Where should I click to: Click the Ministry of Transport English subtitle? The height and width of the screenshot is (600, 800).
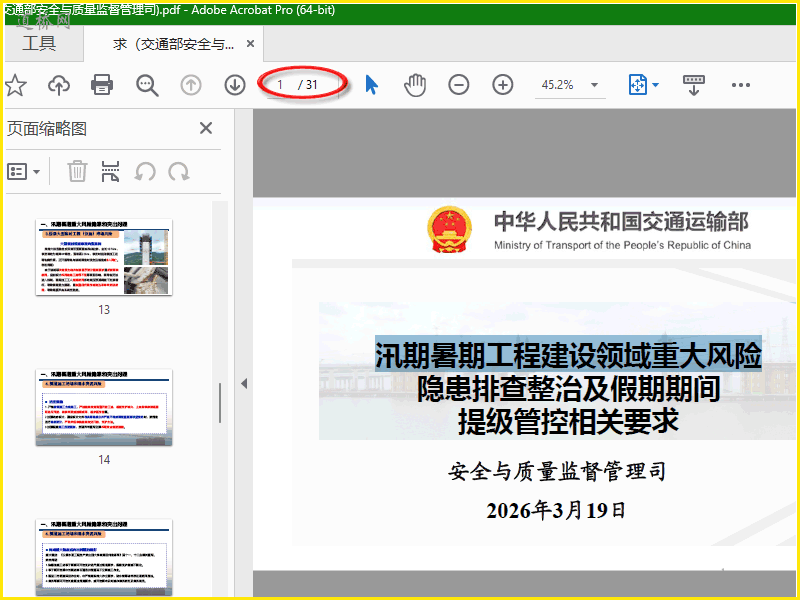pos(622,245)
